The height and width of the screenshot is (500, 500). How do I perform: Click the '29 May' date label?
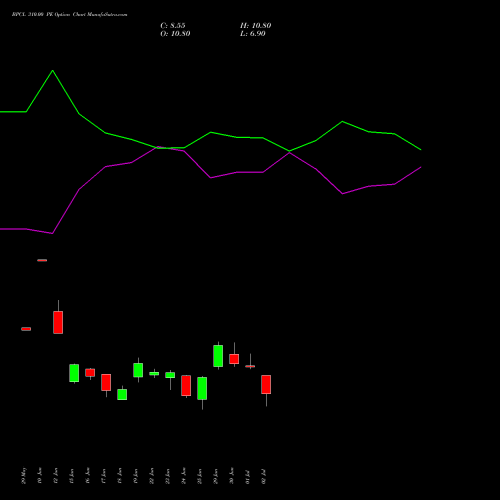click(23, 476)
